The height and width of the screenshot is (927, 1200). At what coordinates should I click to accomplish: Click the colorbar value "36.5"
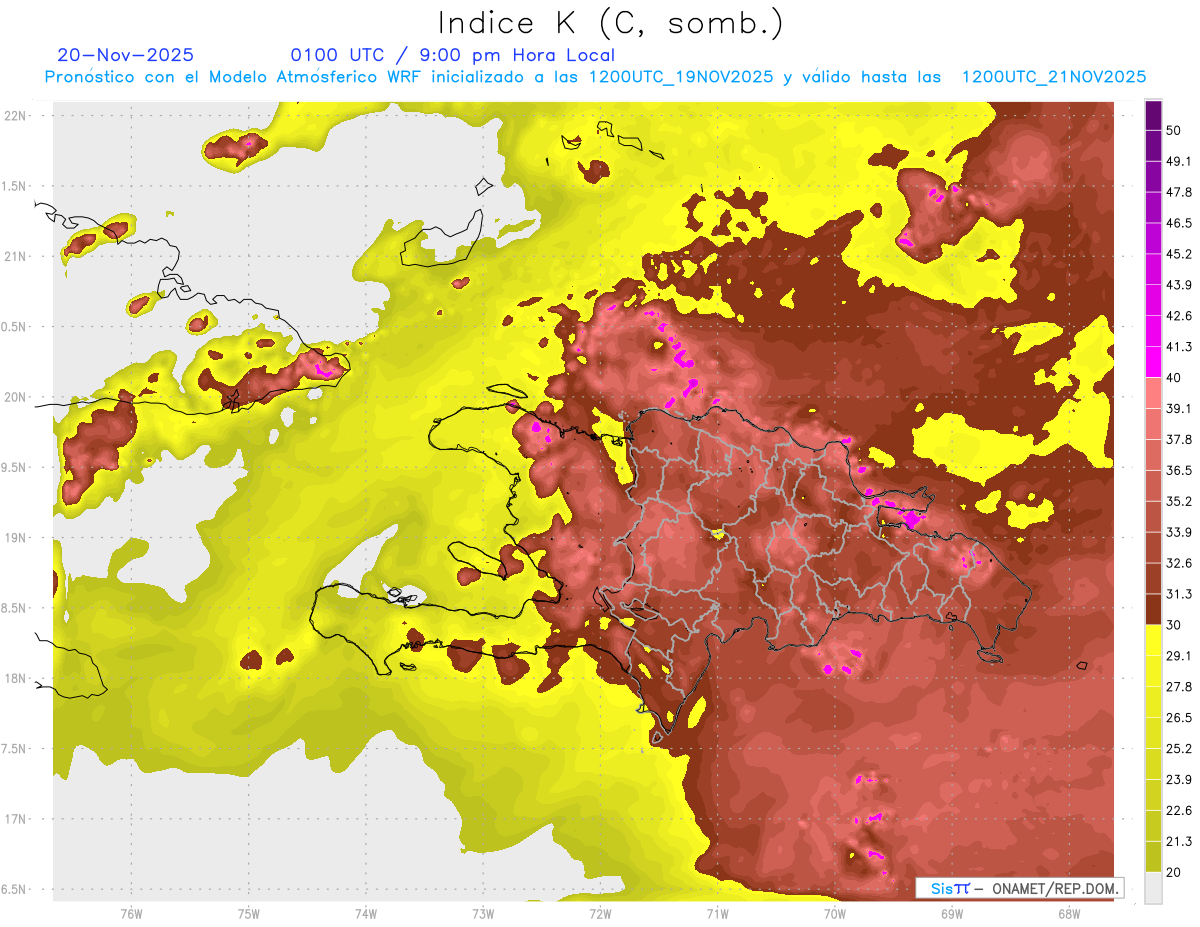[1180, 470]
